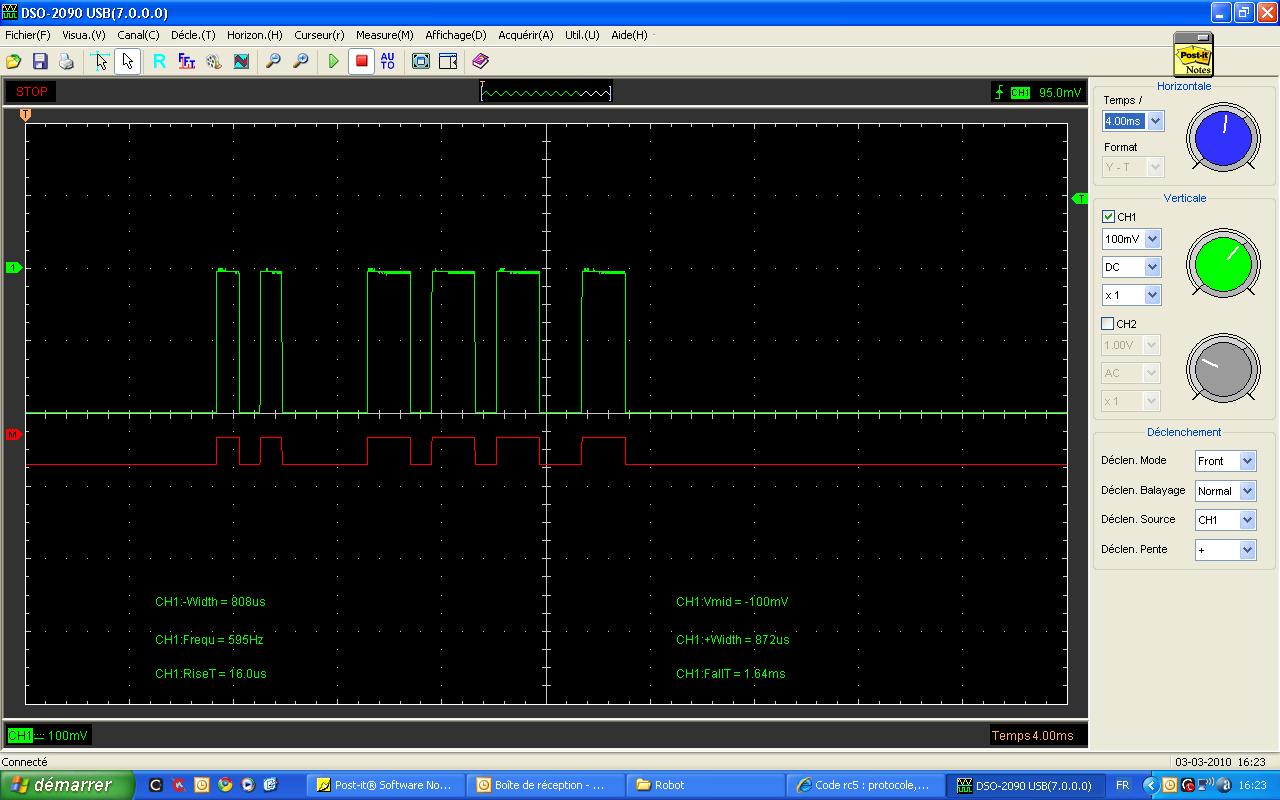Open the Déclen. Pente slope dropdown

point(1247,550)
